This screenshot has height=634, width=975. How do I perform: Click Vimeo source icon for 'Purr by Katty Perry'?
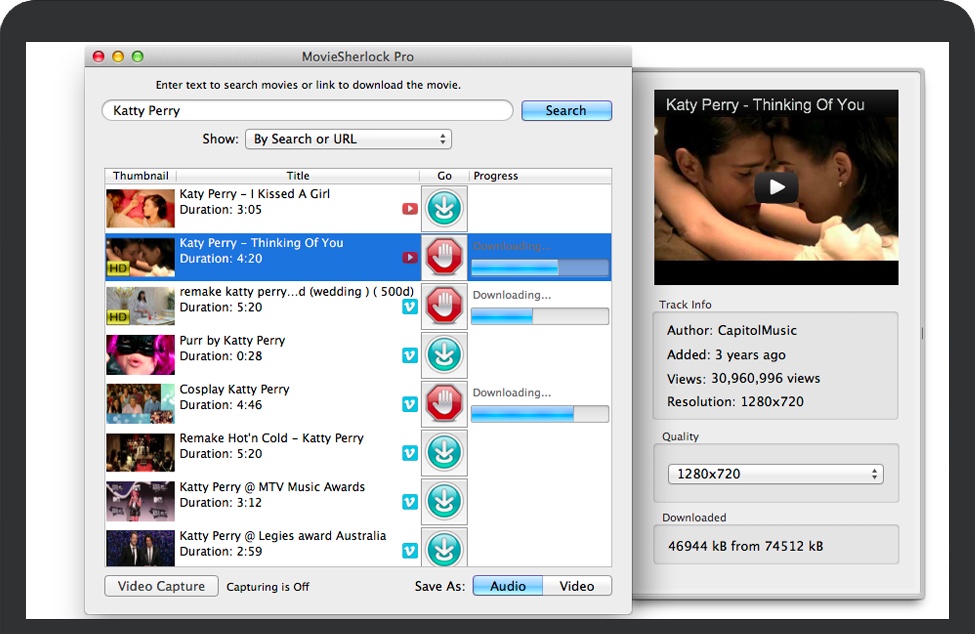point(409,356)
